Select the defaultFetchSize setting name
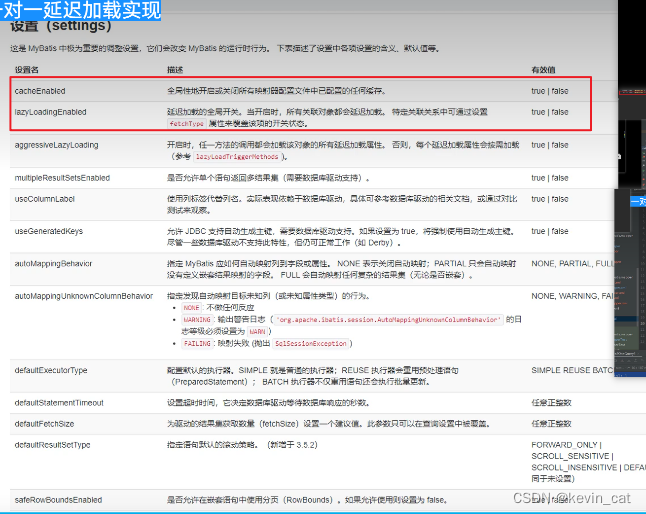 pos(44,424)
